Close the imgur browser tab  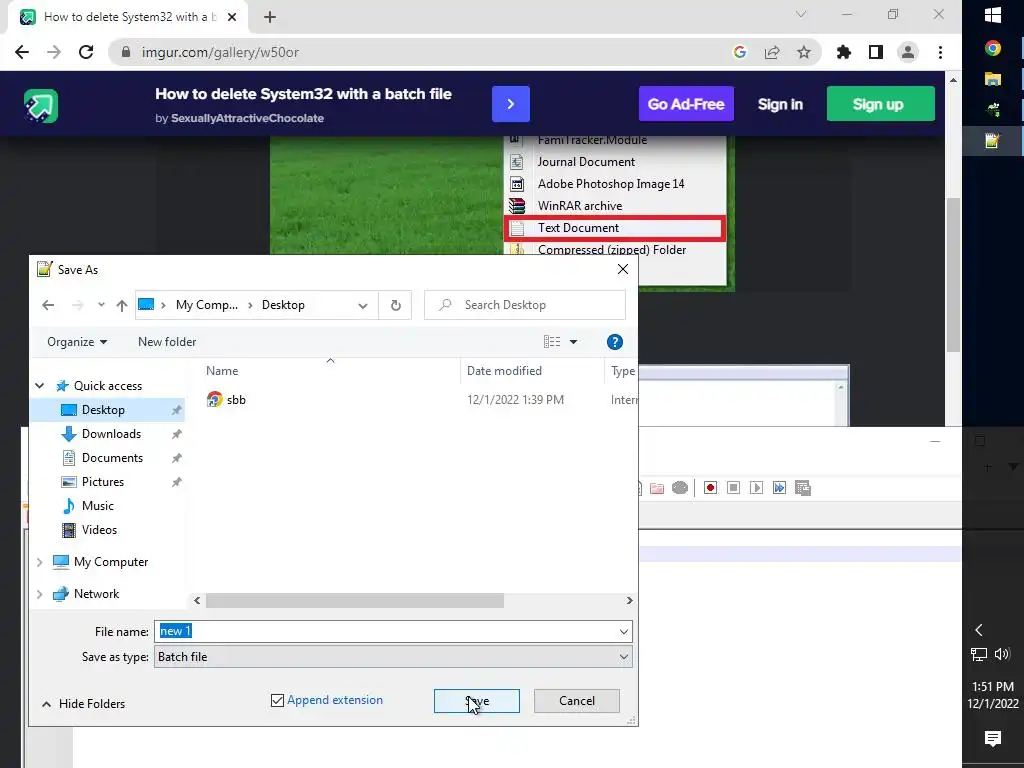[232, 17]
